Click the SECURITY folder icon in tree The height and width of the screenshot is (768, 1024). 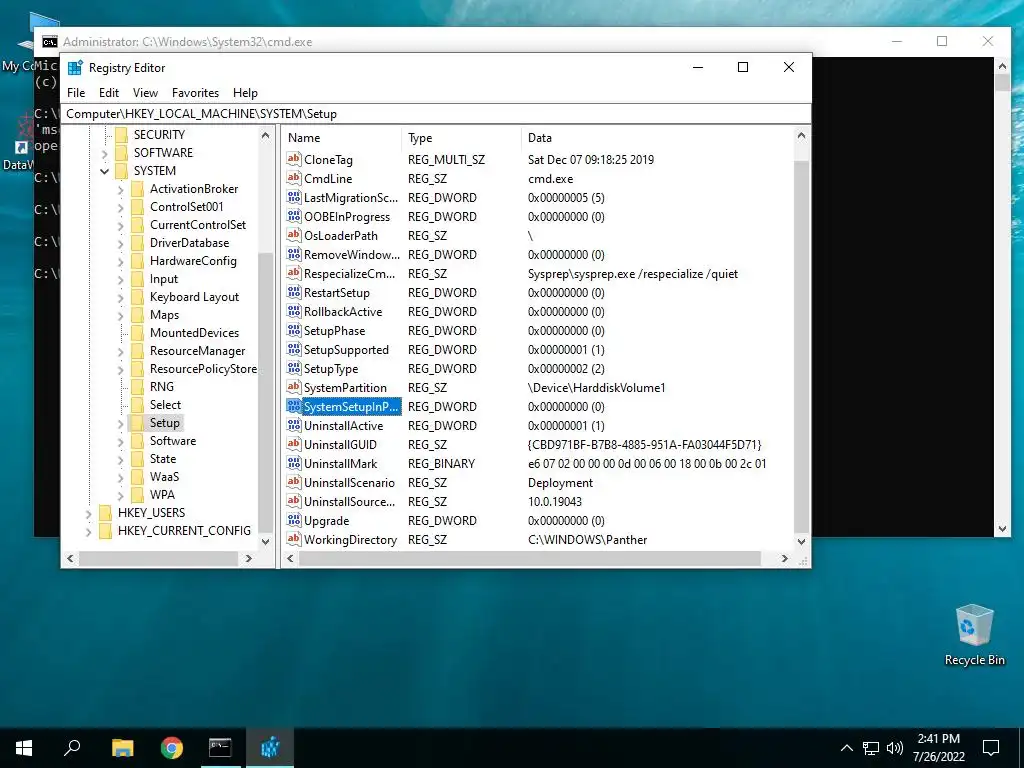click(121, 135)
